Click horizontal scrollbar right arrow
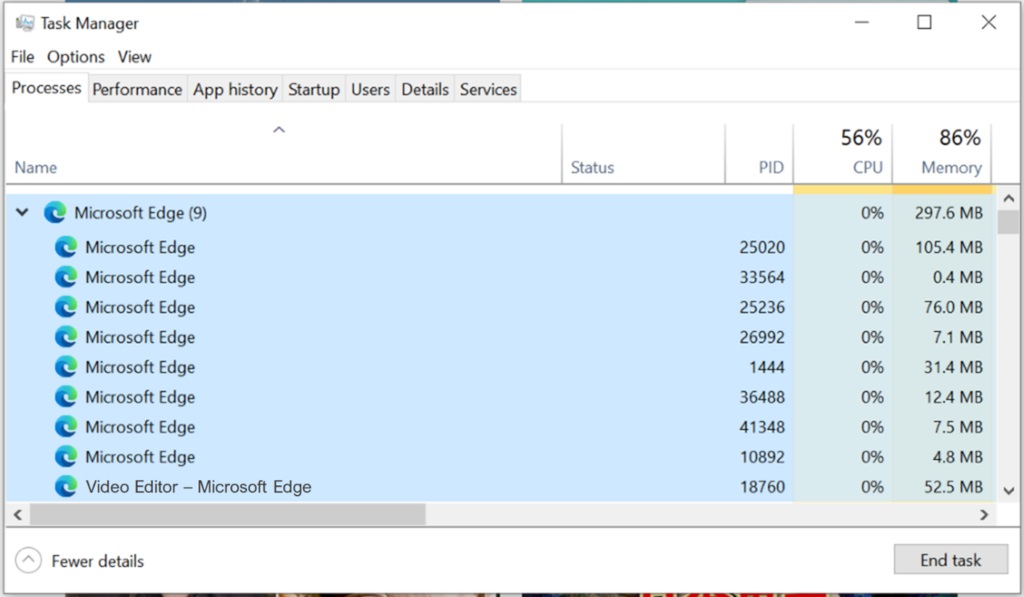 coord(984,515)
